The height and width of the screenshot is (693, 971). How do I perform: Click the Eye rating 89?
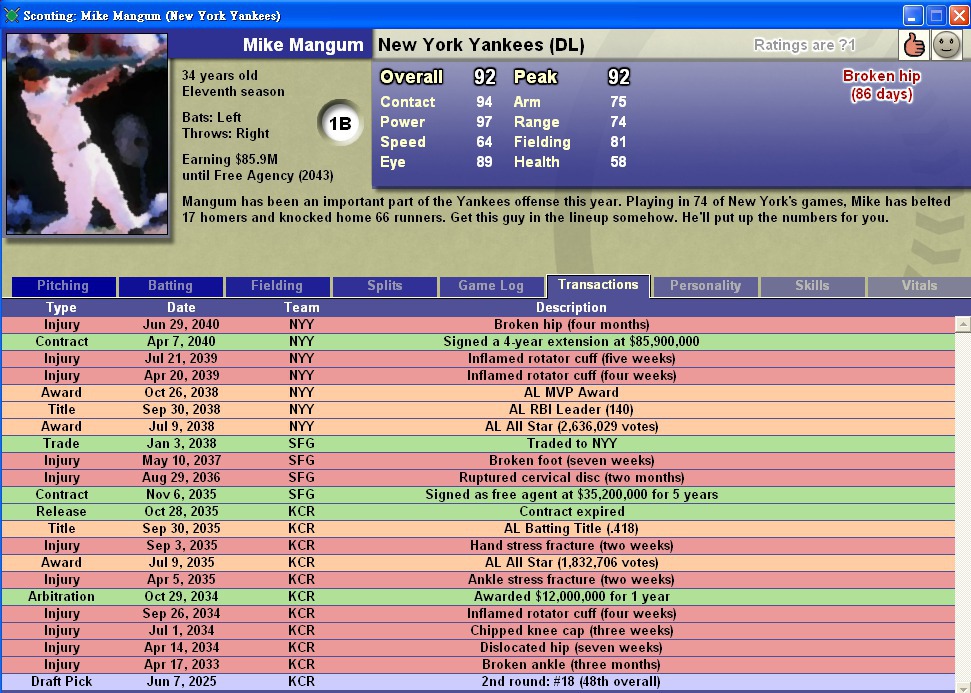[x=484, y=162]
